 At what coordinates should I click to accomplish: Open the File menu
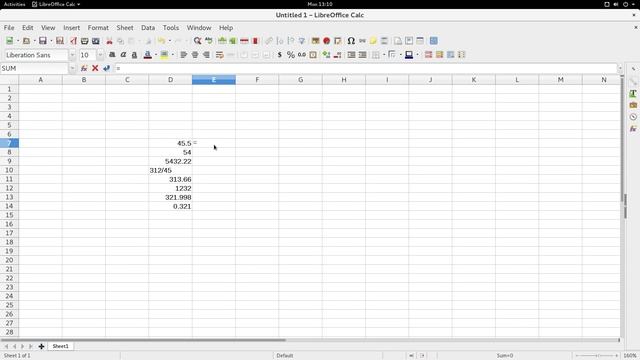coord(9,28)
